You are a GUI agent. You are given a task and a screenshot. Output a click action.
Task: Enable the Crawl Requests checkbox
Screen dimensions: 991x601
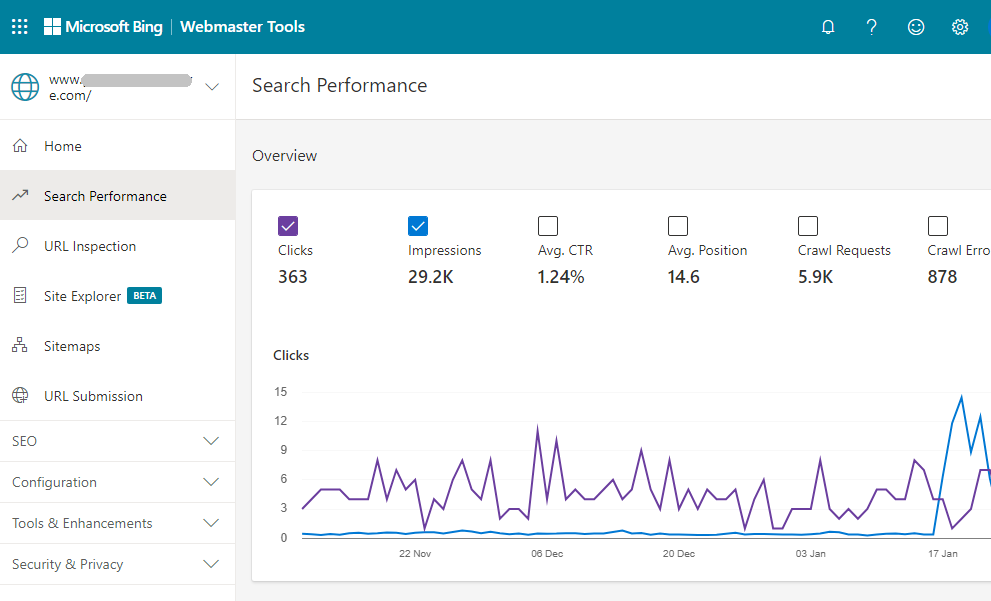808,226
